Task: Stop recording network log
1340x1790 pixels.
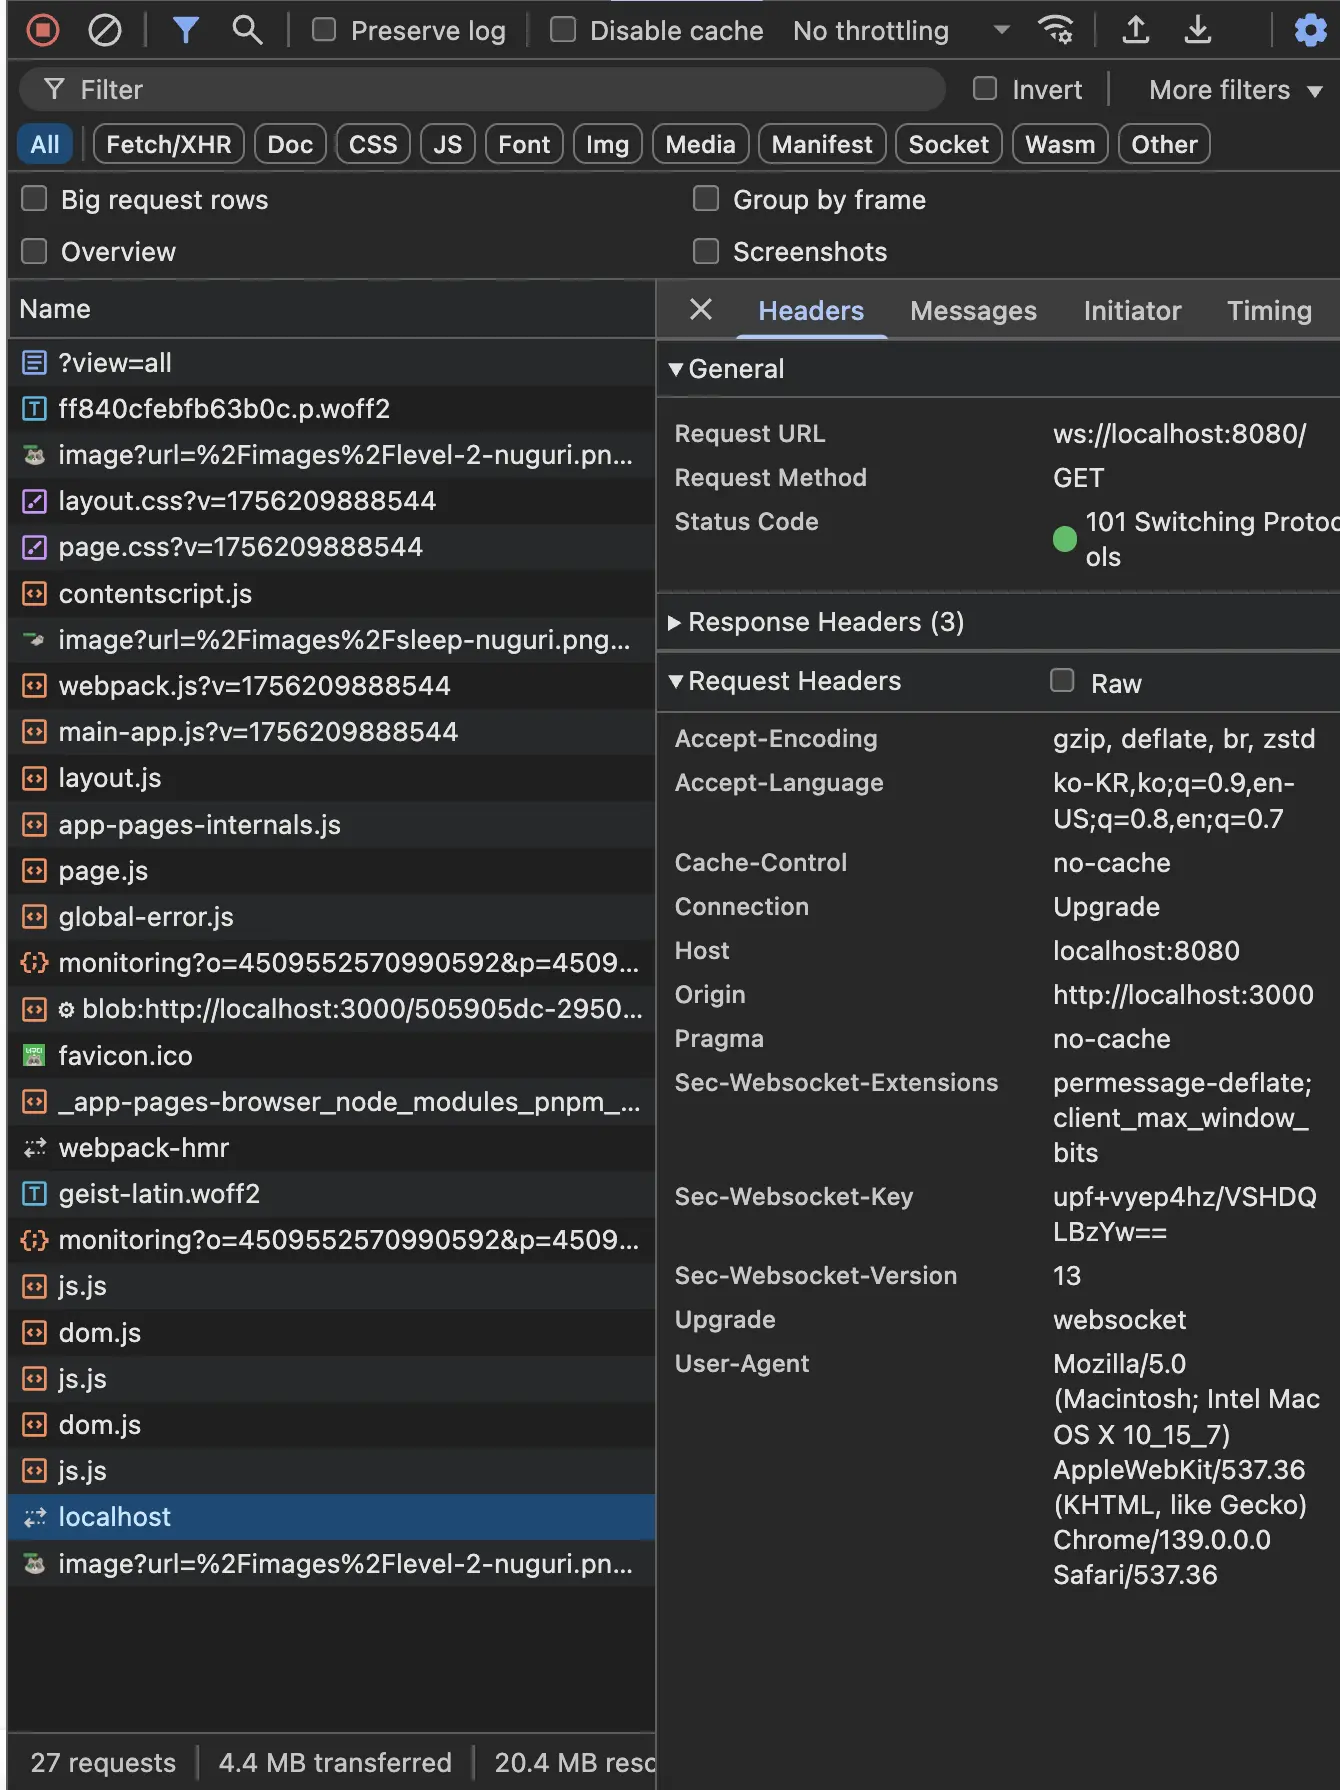Action: (x=42, y=30)
